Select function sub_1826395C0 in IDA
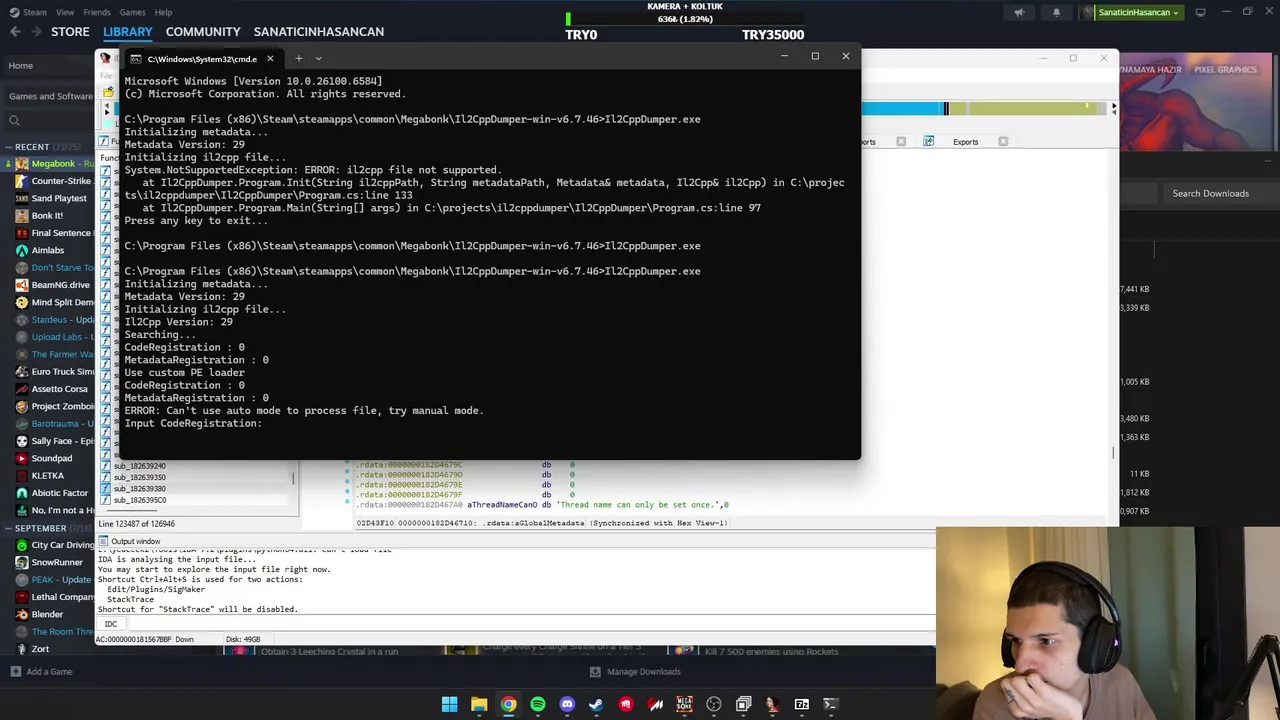 139,500
